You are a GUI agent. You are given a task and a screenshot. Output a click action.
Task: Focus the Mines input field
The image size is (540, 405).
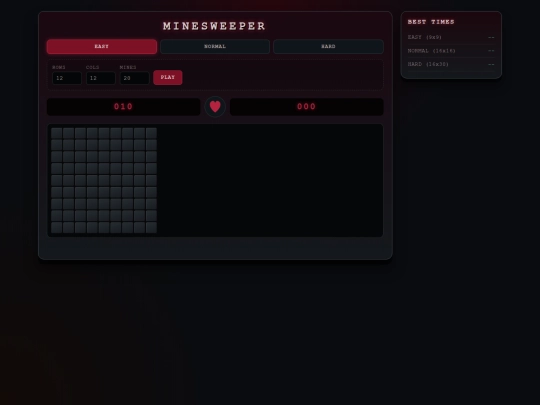click(x=134, y=78)
